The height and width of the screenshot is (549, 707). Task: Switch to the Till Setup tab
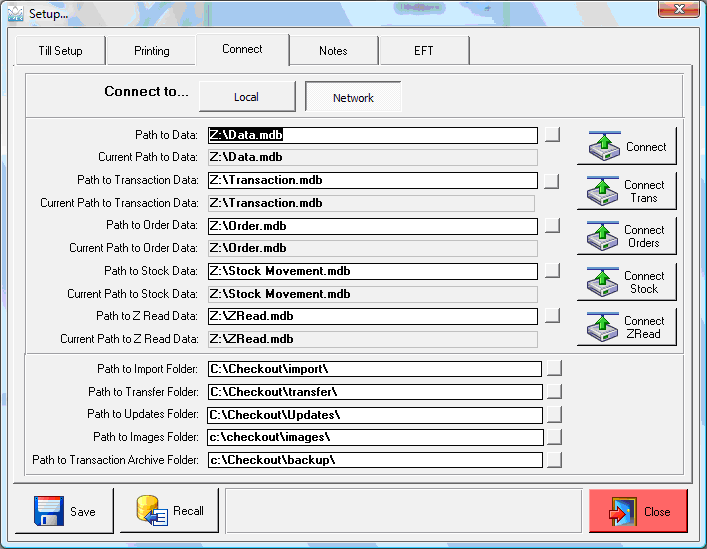coord(60,51)
